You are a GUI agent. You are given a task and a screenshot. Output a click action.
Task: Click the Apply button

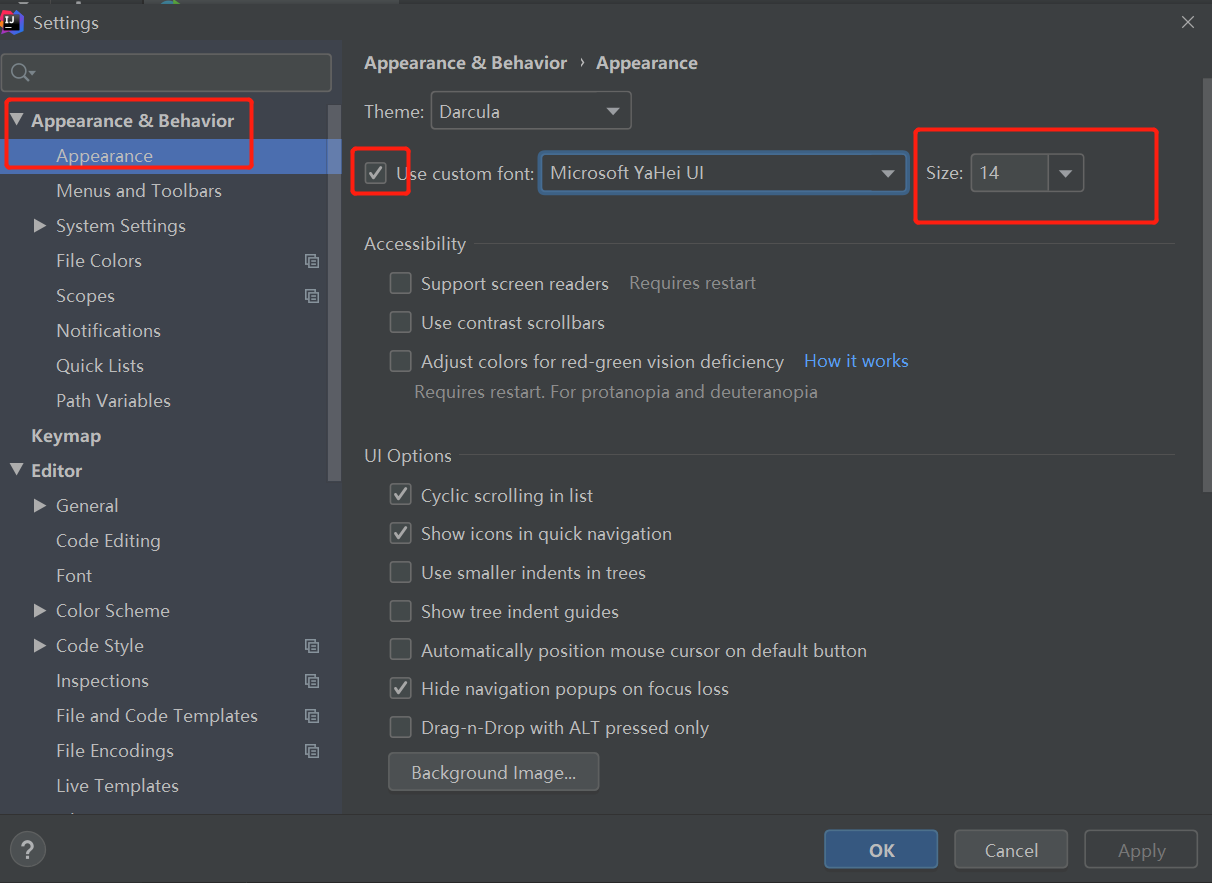point(1141,849)
